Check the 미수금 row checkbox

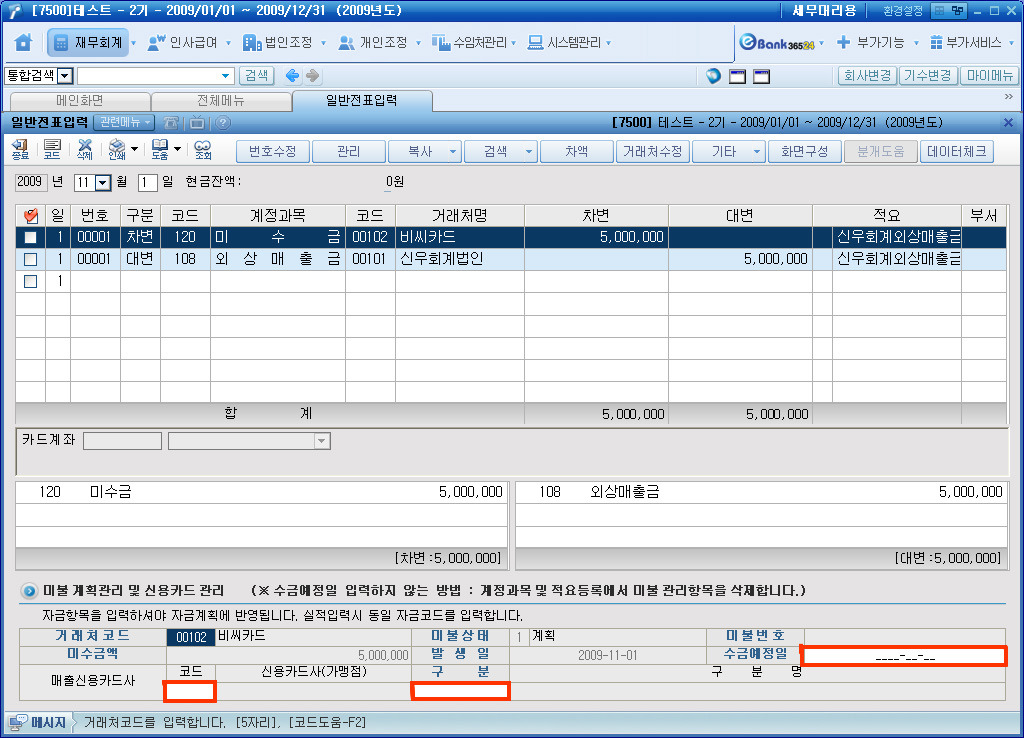(x=30, y=238)
